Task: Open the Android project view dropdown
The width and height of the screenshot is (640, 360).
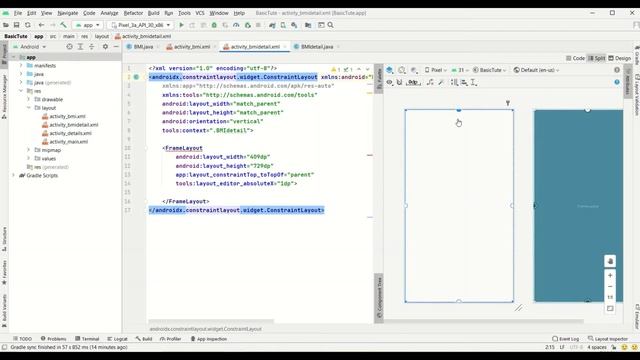Action: click(x=29, y=47)
